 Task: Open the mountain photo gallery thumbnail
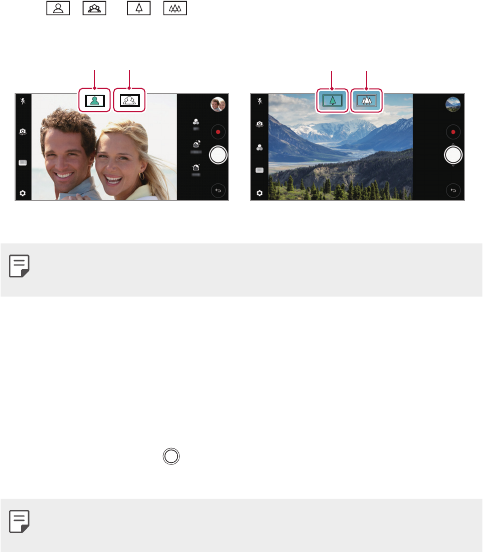[x=453, y=105]
